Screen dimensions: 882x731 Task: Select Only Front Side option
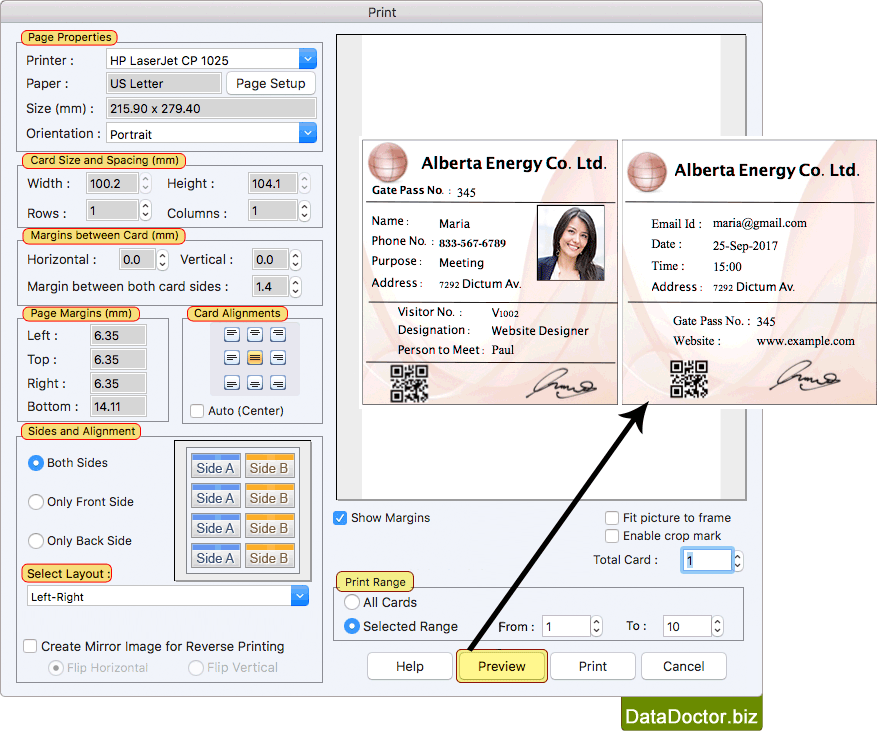pyautogui.click(x=35, y=502)
